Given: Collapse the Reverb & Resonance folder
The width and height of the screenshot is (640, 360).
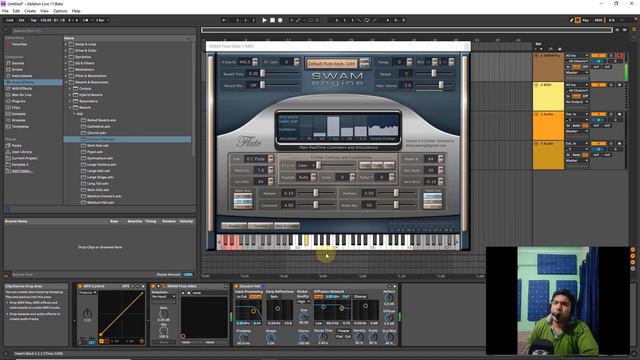Looking at the screenshot, I should coord(66,82).
